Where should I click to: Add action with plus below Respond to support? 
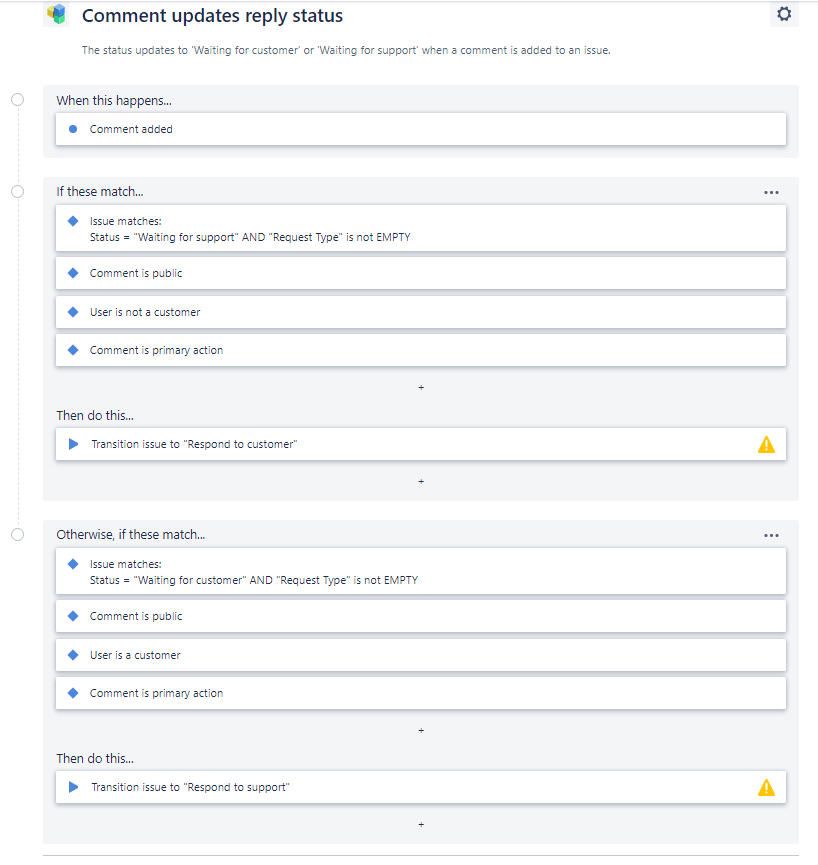(421, 825)
